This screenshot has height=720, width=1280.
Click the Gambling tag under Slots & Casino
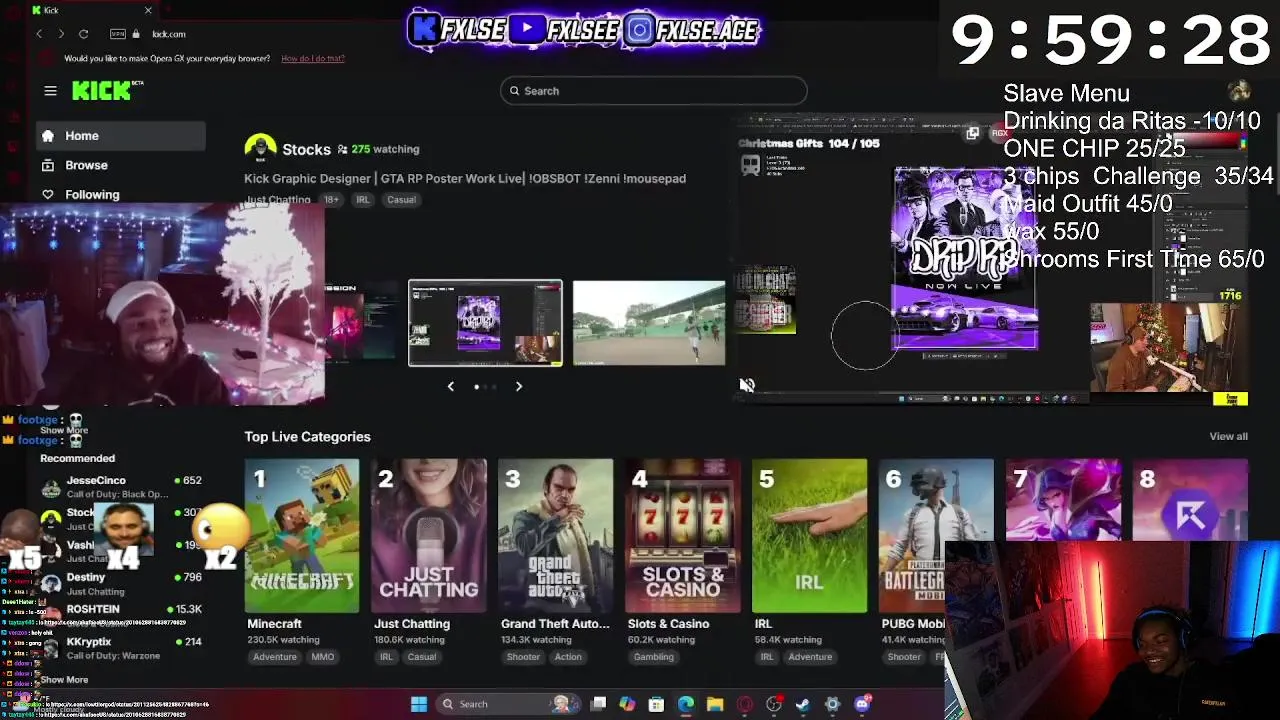[654, 657]
